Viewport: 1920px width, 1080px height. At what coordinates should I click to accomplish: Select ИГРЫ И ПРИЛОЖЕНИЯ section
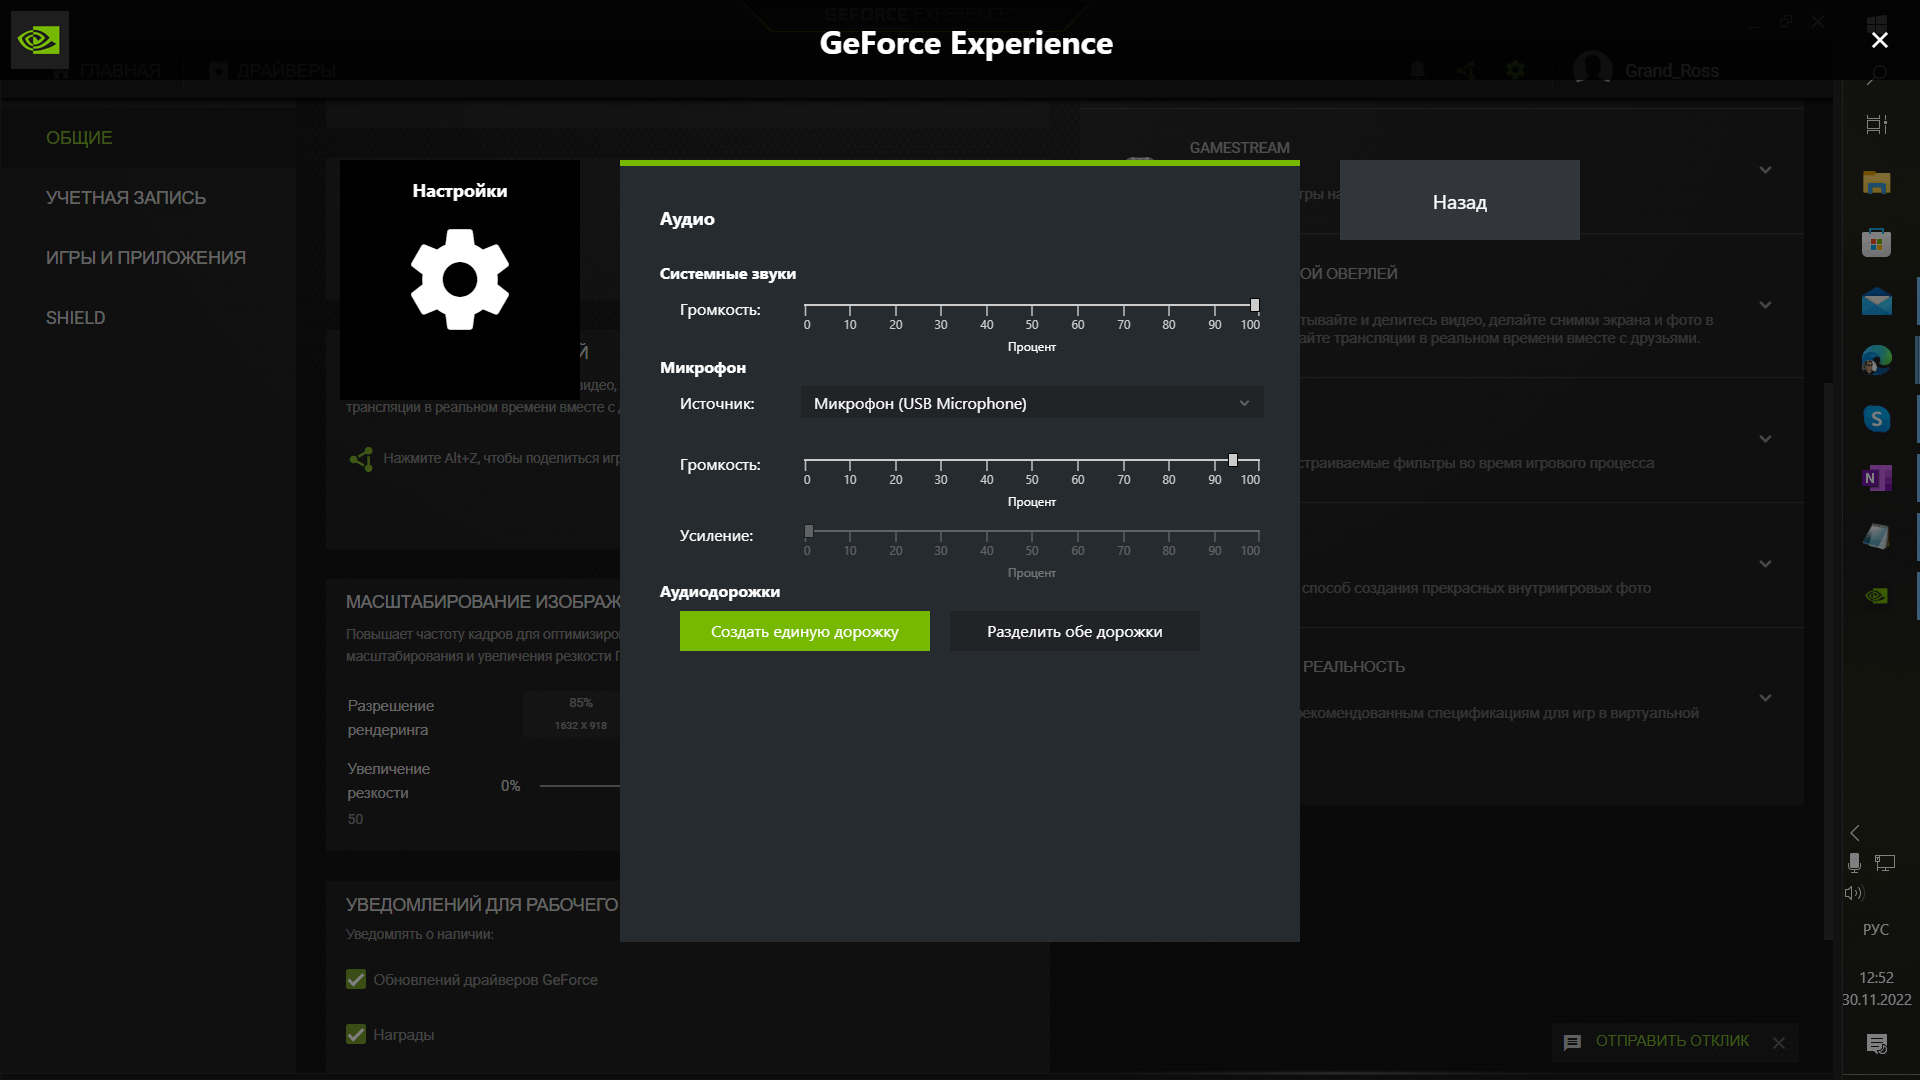coord(146,258)
